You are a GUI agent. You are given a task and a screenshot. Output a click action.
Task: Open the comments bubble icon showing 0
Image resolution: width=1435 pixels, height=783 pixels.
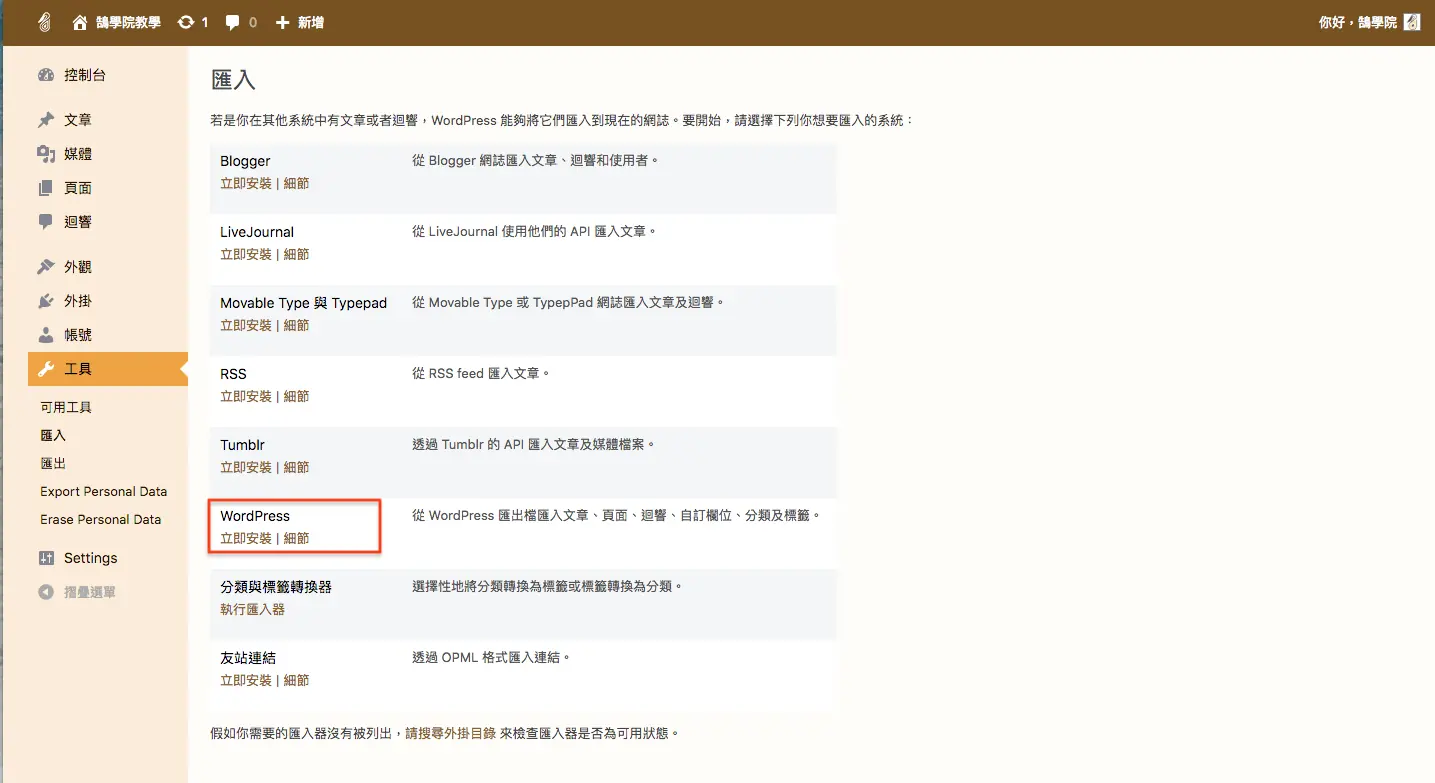coord(232,22)
